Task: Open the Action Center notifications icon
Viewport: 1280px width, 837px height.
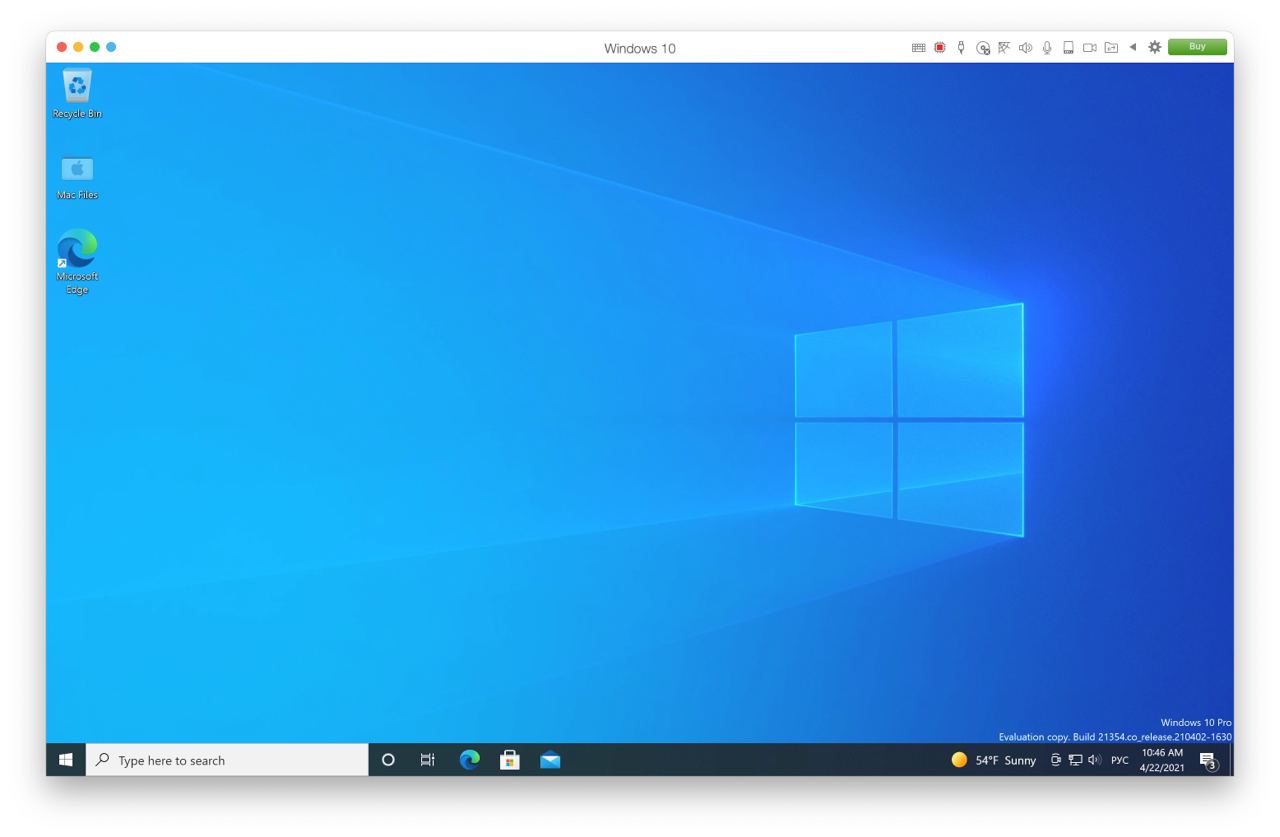Action: (1208, 760)
